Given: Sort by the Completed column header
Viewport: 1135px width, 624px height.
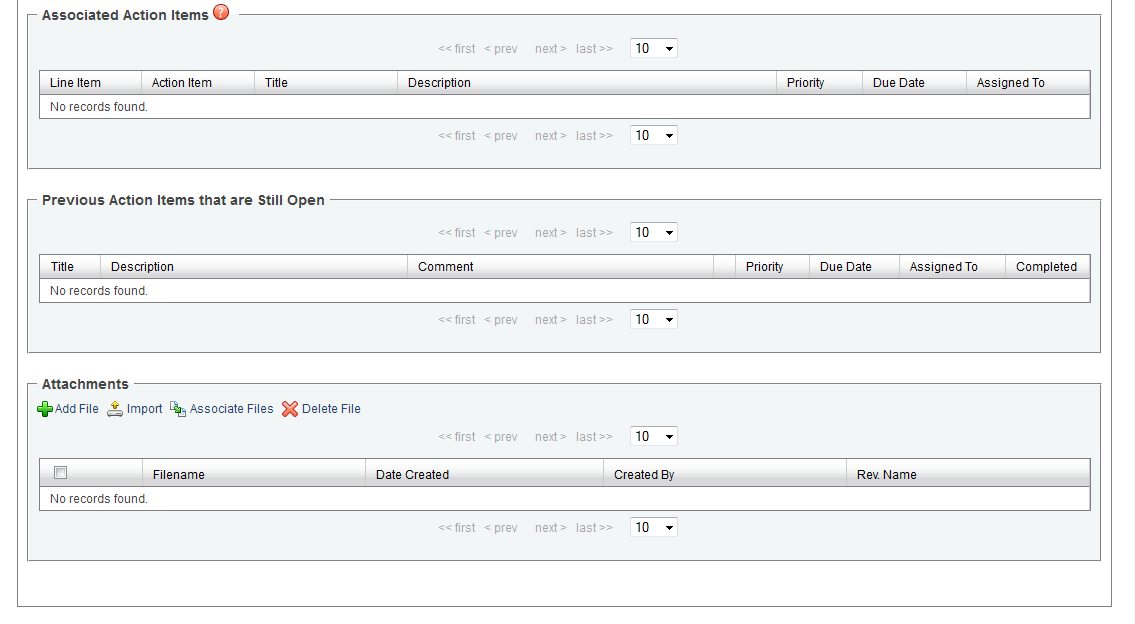Looking at the screenshot, I should pyautogui.click(x=1048, y=266).
